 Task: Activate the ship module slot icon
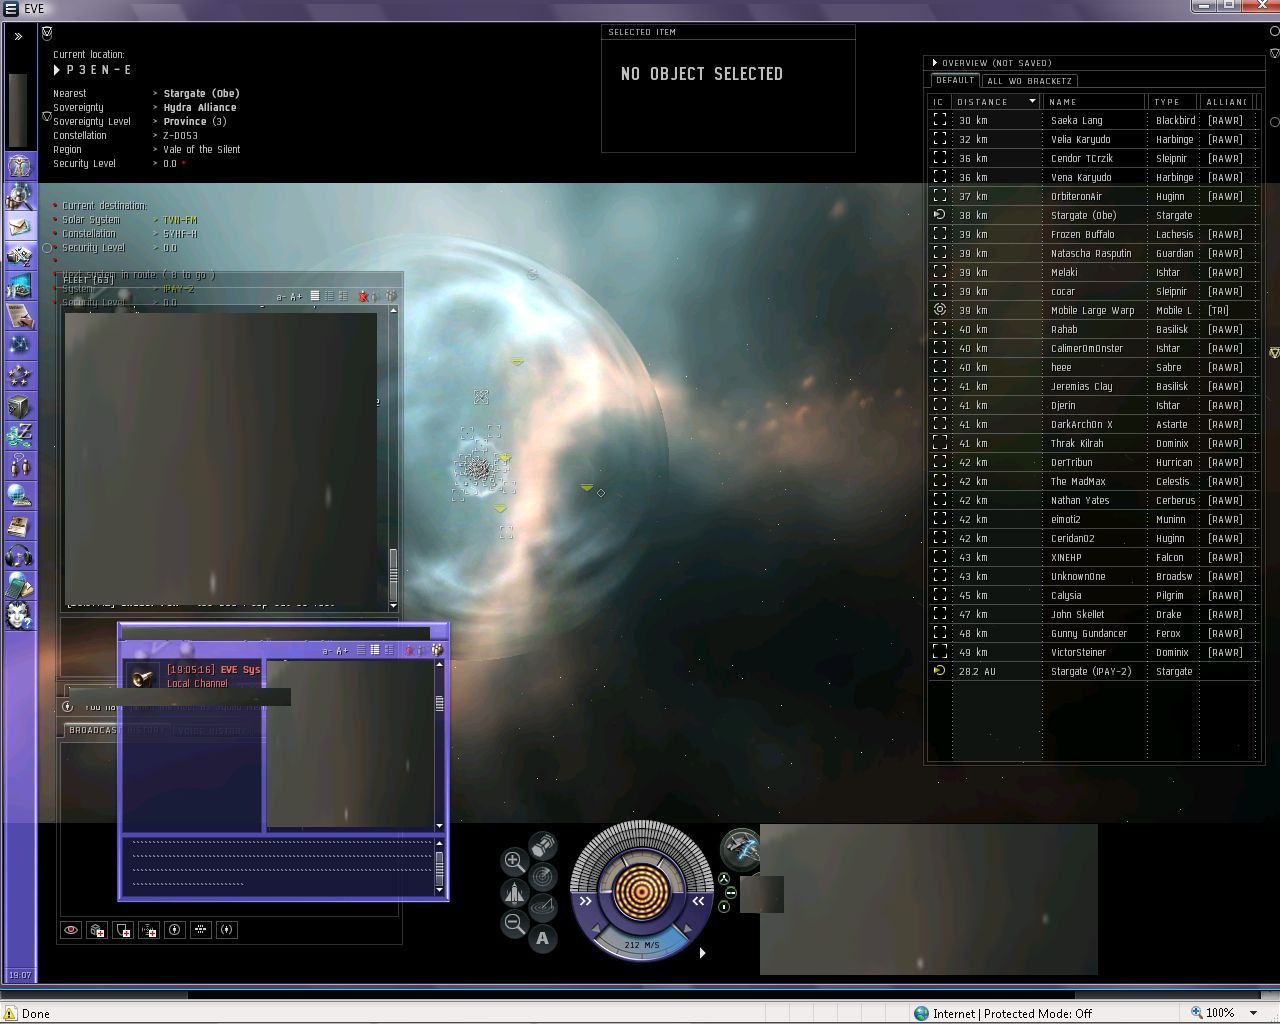click(x=741, y=850)
